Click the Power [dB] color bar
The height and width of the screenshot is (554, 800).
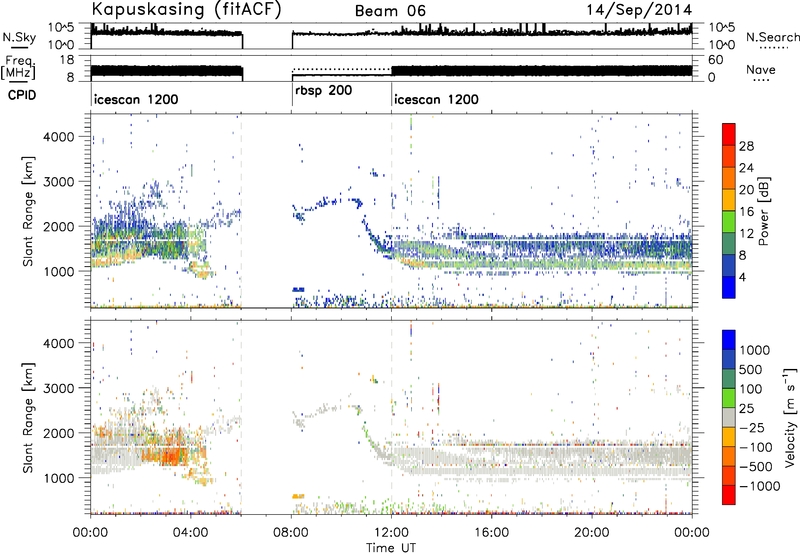[729, 211]
